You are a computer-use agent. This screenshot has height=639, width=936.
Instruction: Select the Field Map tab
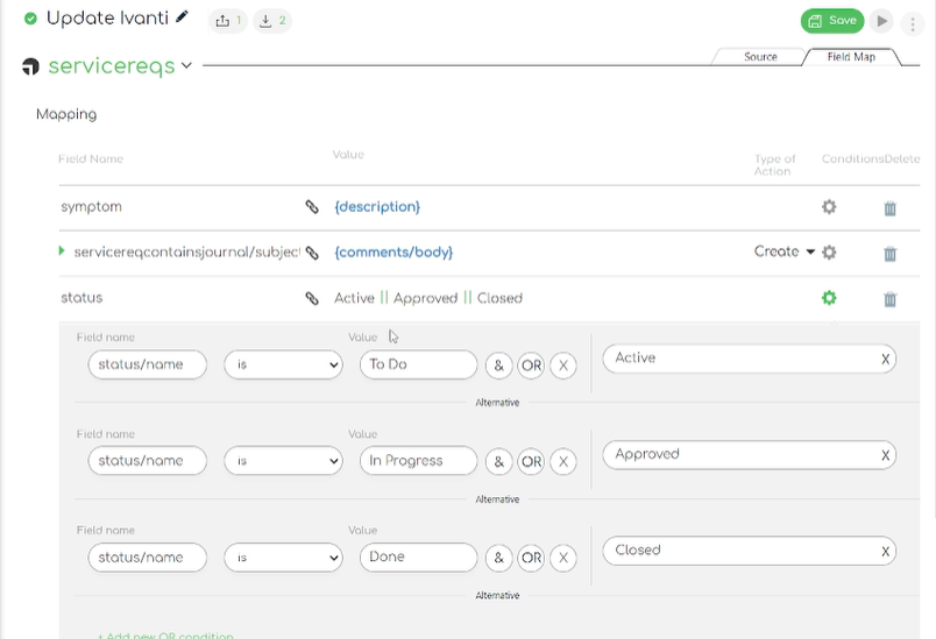pos(851,57)
